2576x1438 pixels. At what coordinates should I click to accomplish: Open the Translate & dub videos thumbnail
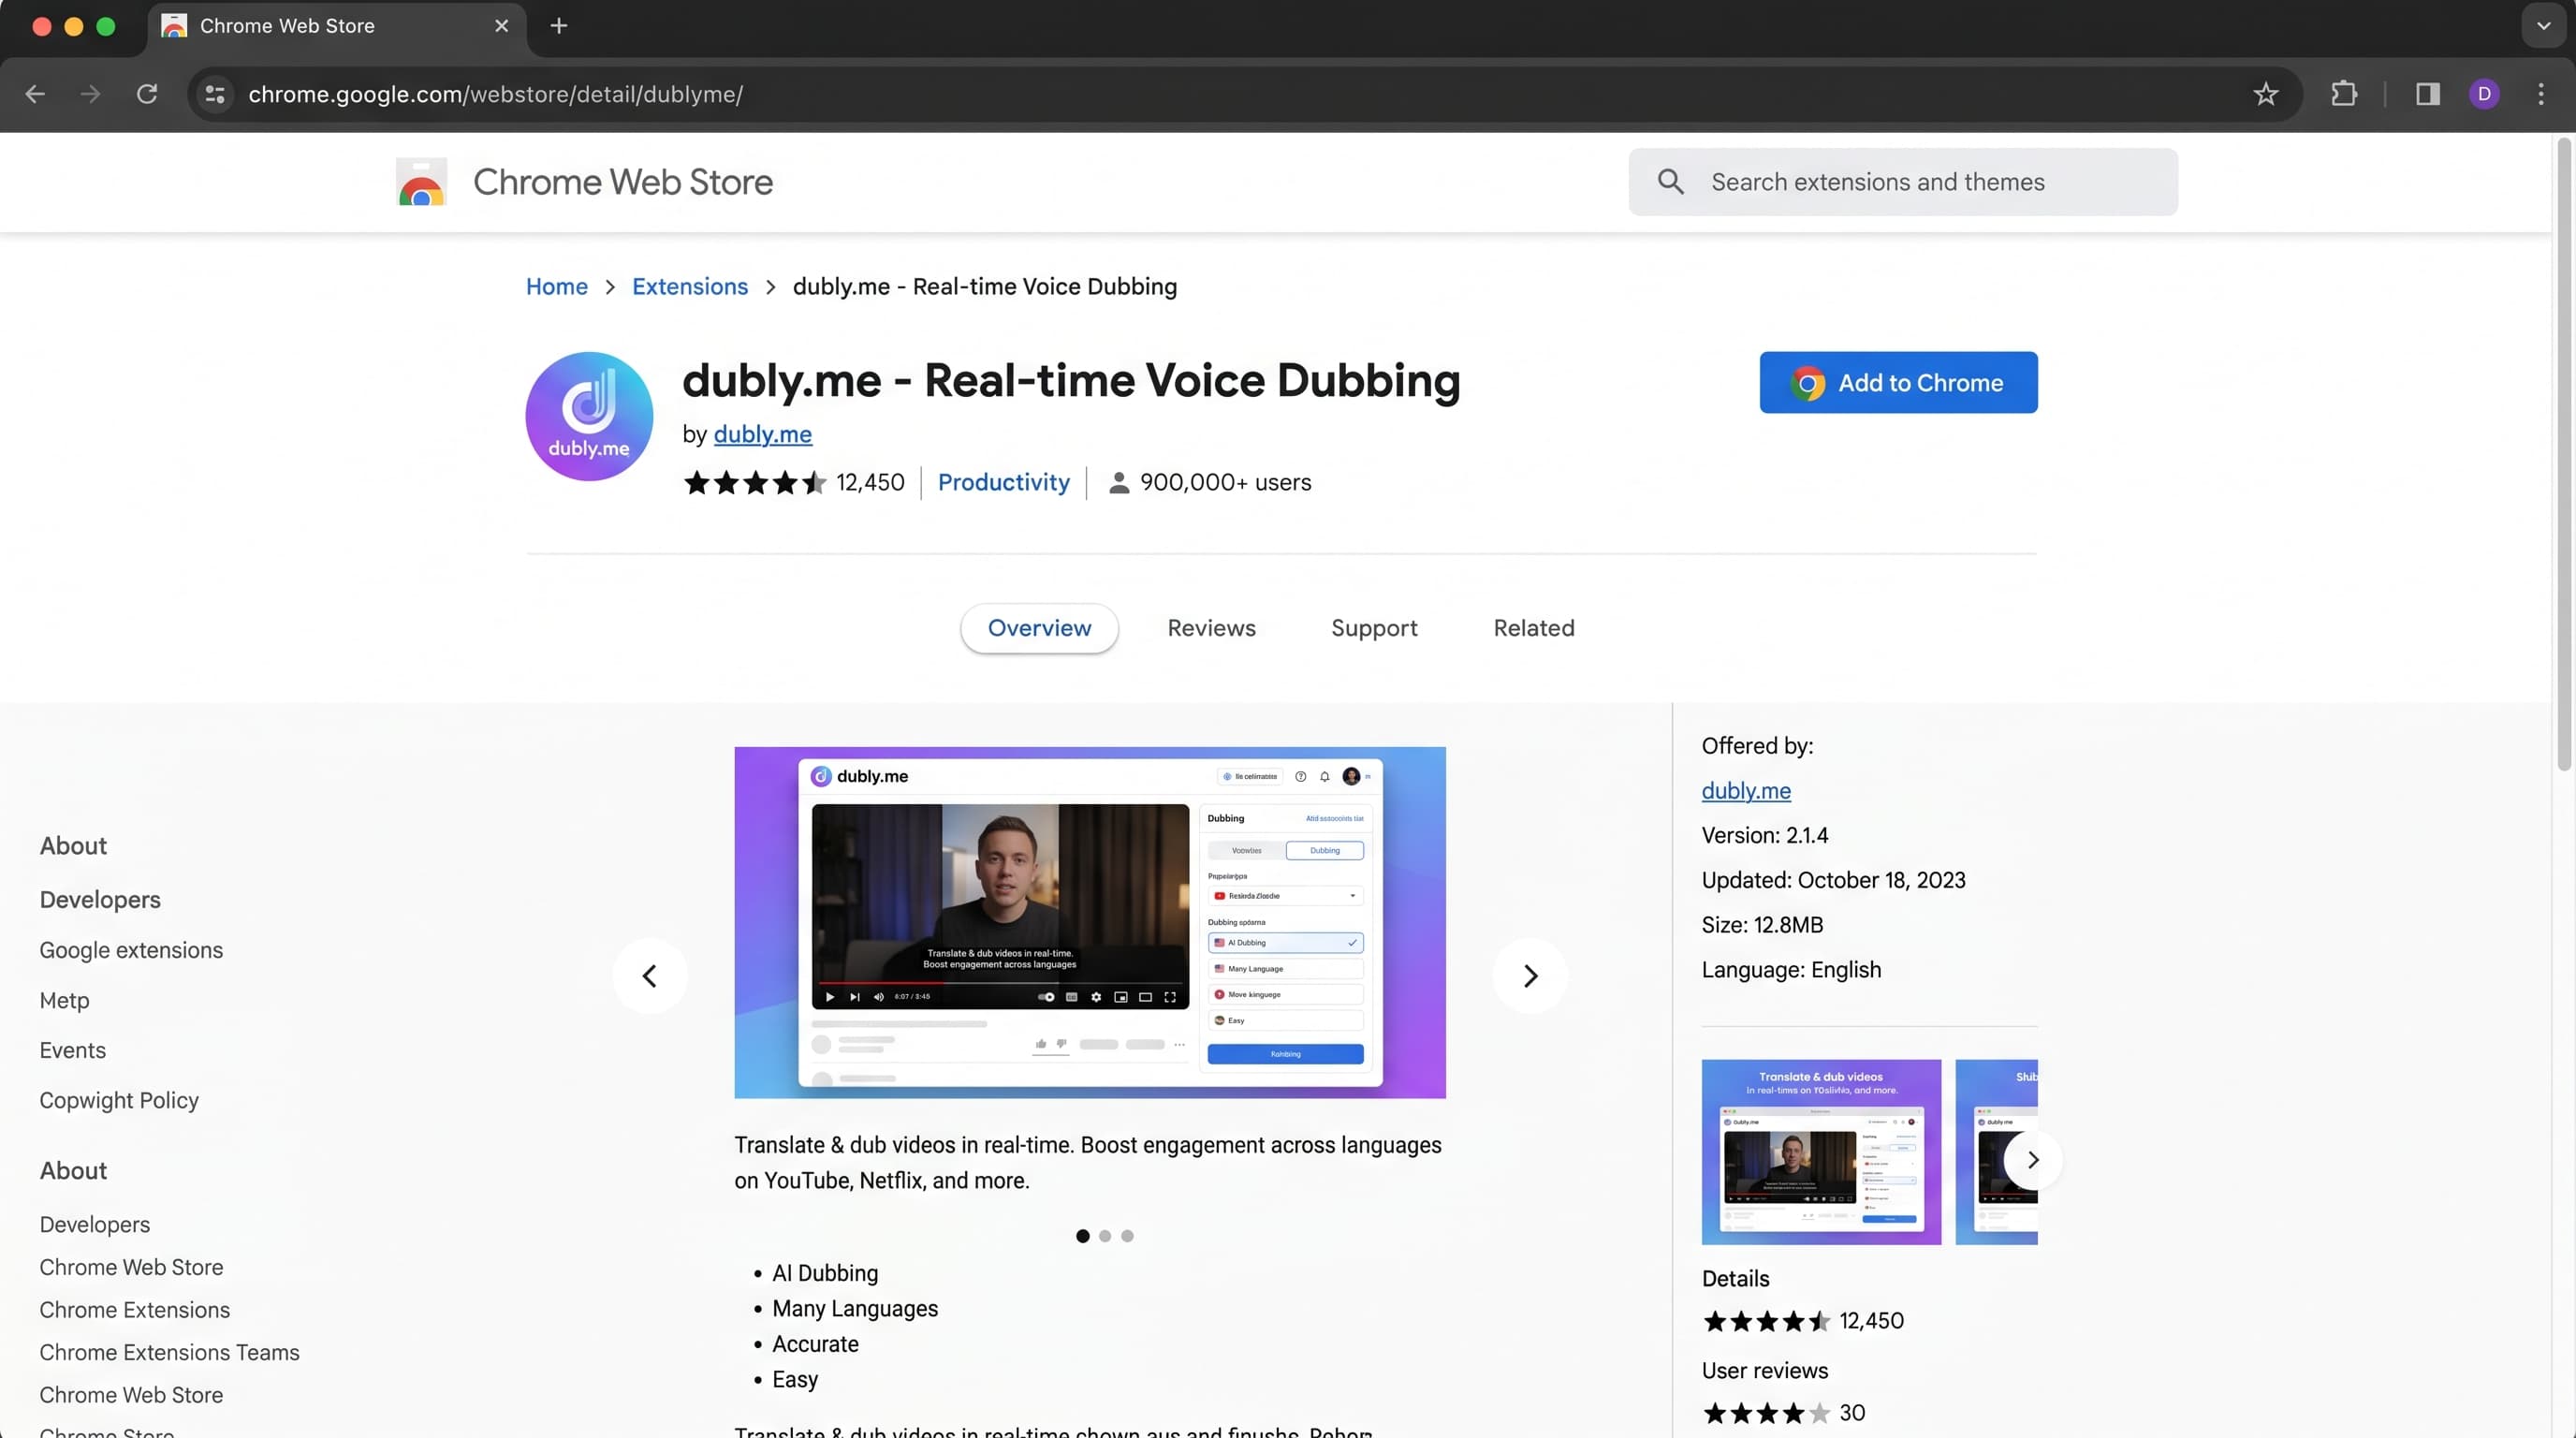coord(1821,1152)
